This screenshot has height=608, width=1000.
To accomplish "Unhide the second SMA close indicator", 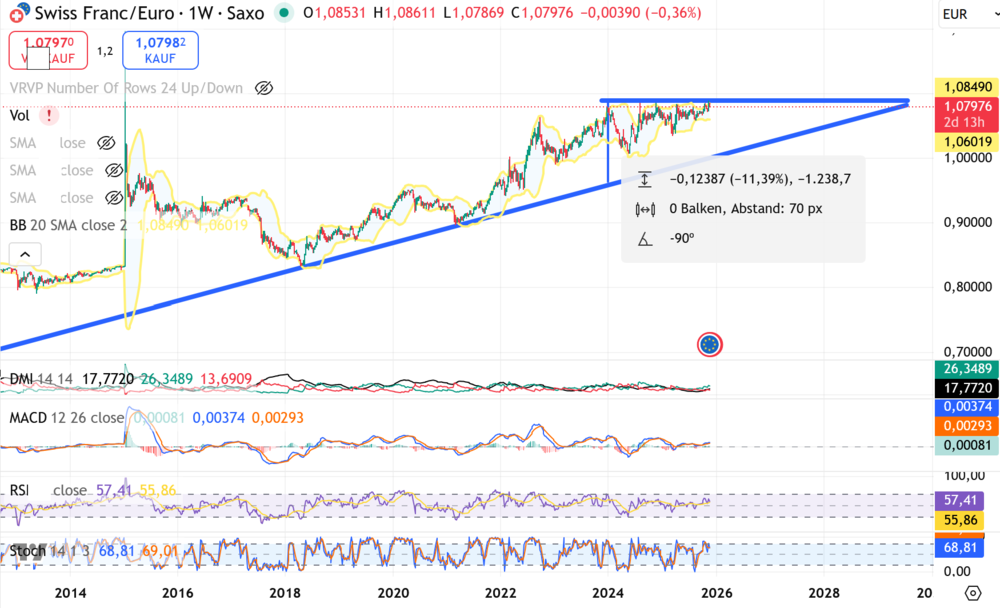I will pos(114,170).
